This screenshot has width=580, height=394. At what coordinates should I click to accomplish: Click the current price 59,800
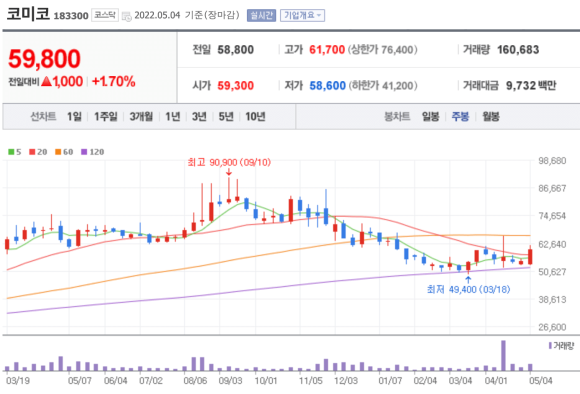[x=44, y=59]
